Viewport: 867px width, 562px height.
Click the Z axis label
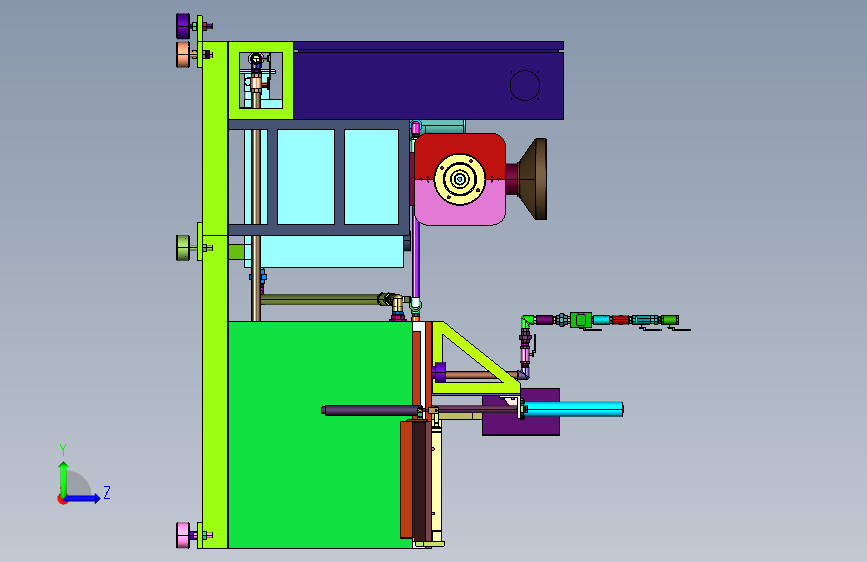(x=107, y=492)
